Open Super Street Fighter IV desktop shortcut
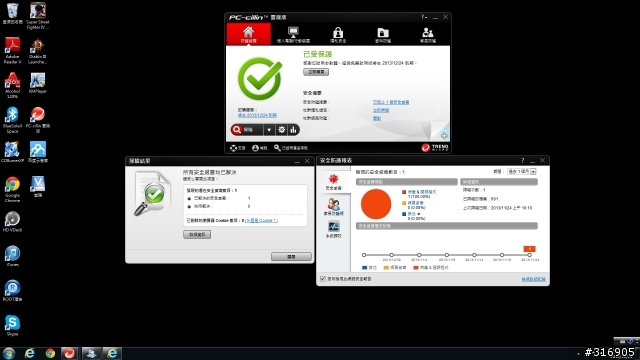Viewport: 640px width, 360px height. pos(38,16)
